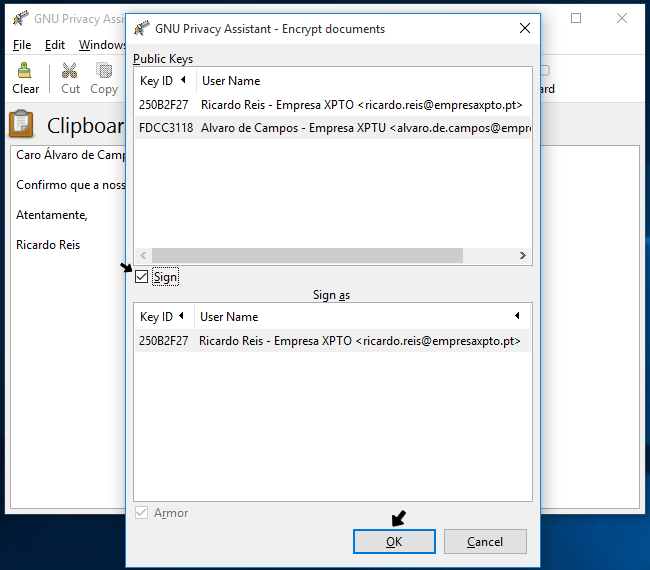The width and height of the screenshot is (650, 570).
Task: Select signing key 250B2F27 Ricardo Reis
Action: click(x=332, y=341)
